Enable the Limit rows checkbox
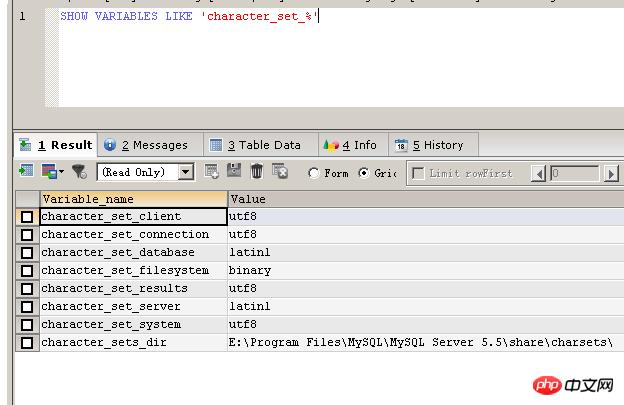 click(418, 173)
